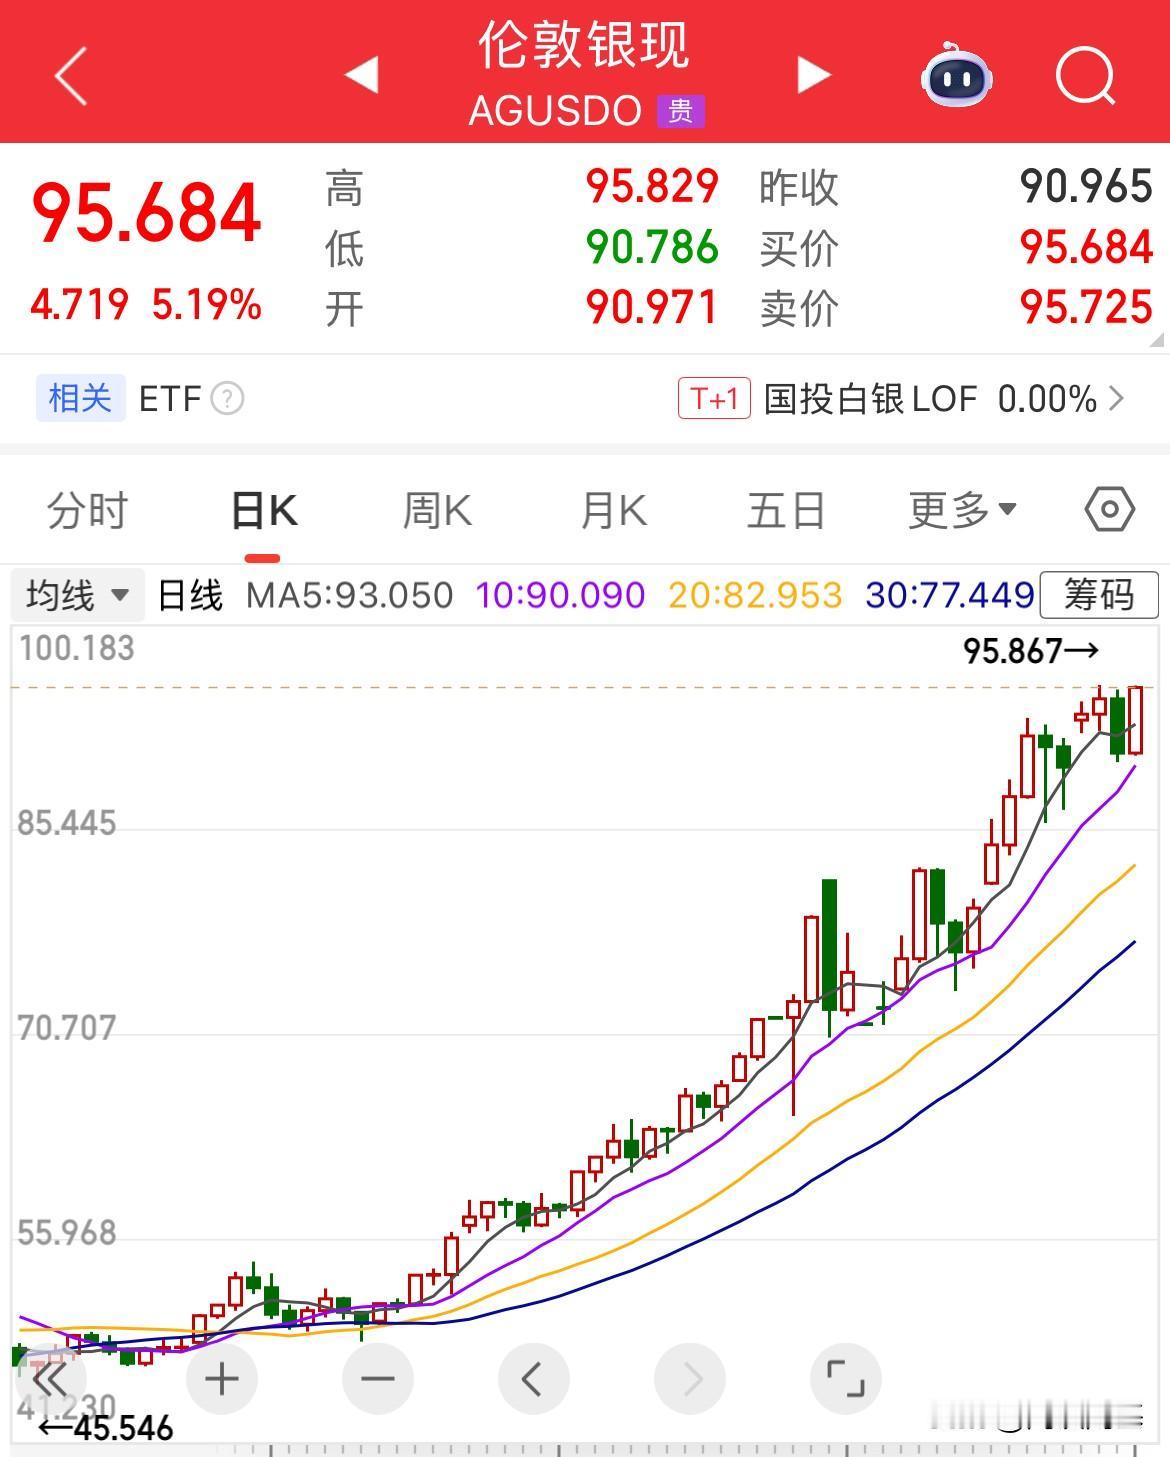Viewport: 1170px width, 1457px height.
Task: Open the search magnifier
Action: [x=1085, y=75]
